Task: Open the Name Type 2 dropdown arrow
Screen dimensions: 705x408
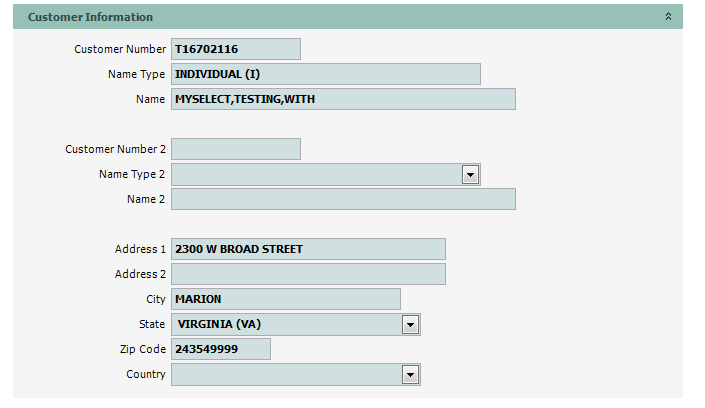Action: (x=470, y=174)
